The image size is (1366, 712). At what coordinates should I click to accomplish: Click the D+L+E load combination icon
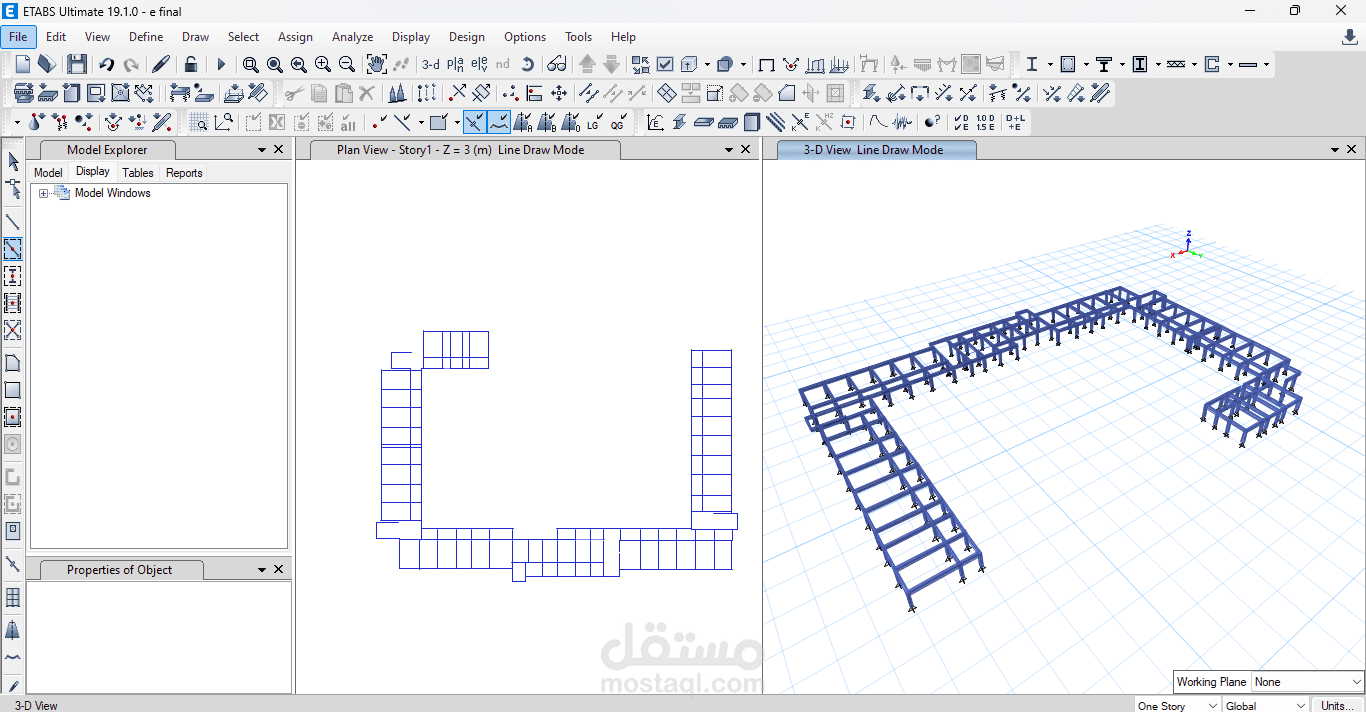[x=1014, y=122]
